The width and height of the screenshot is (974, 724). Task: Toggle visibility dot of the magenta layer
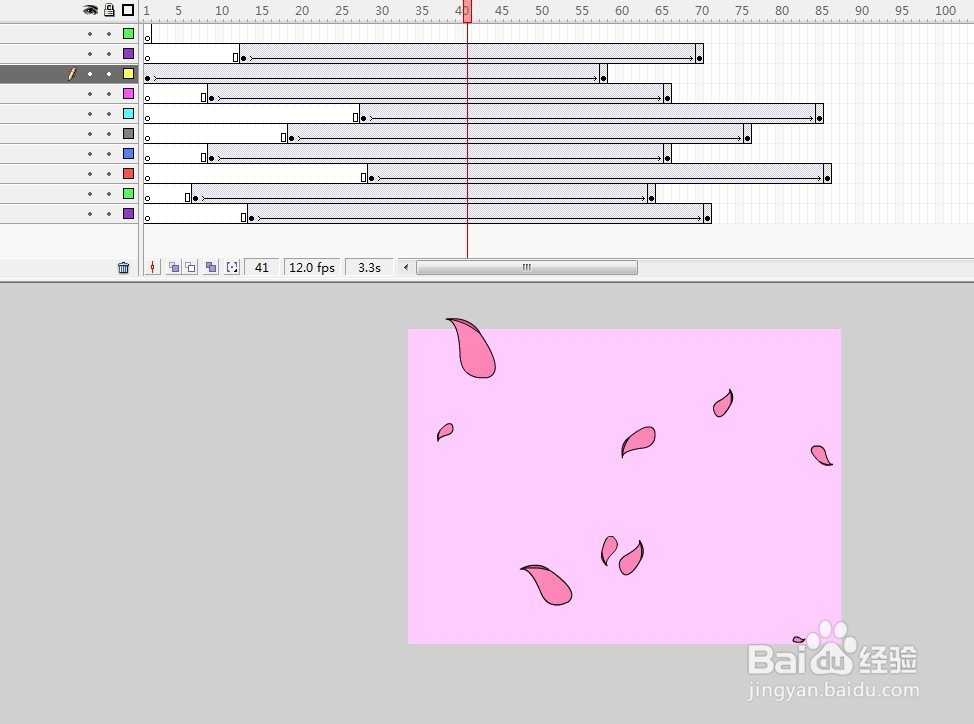click(x=90, y=94)
